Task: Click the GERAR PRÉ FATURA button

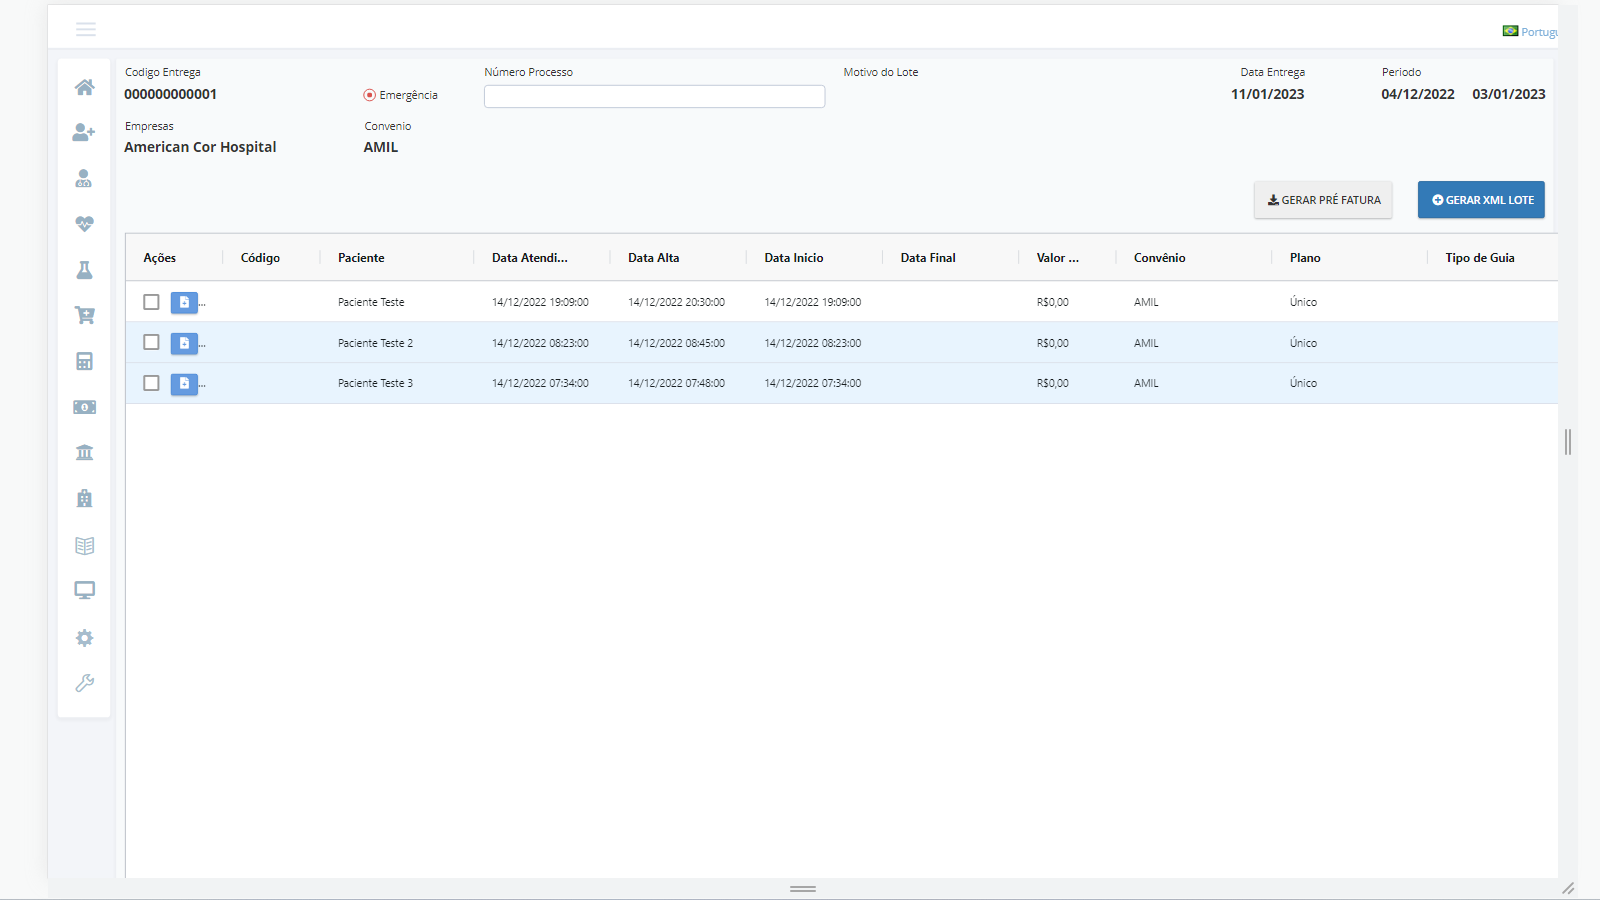Action: click(x=1323, y=200)
